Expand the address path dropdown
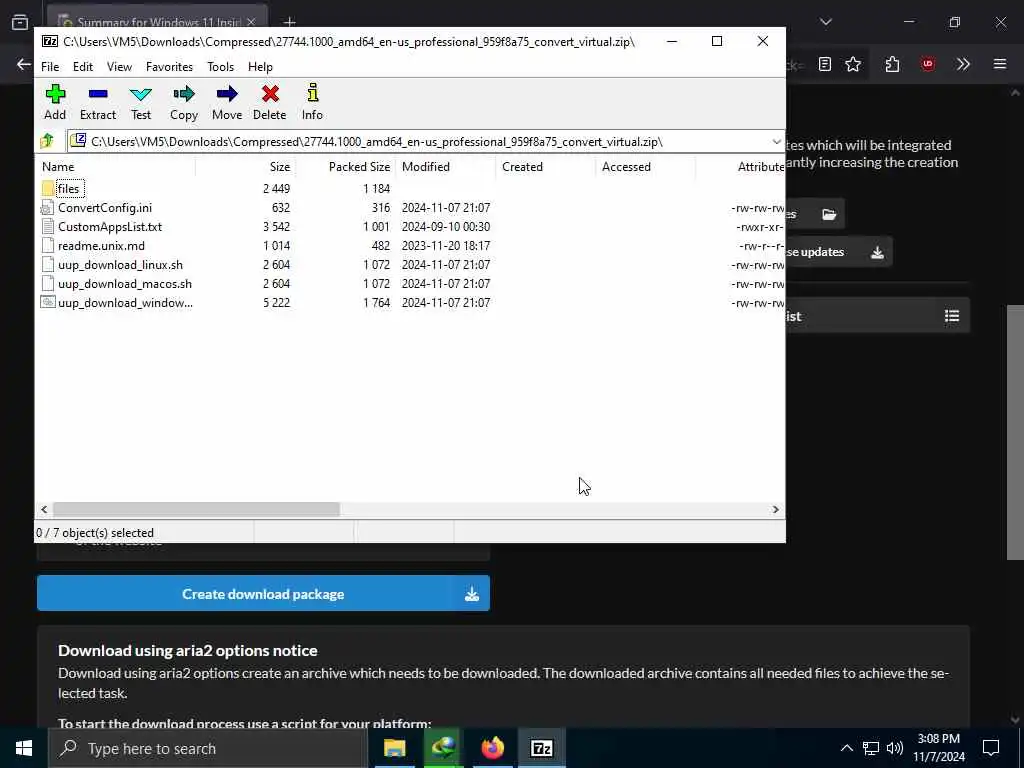1024x768 pixels. pos(776,142)
